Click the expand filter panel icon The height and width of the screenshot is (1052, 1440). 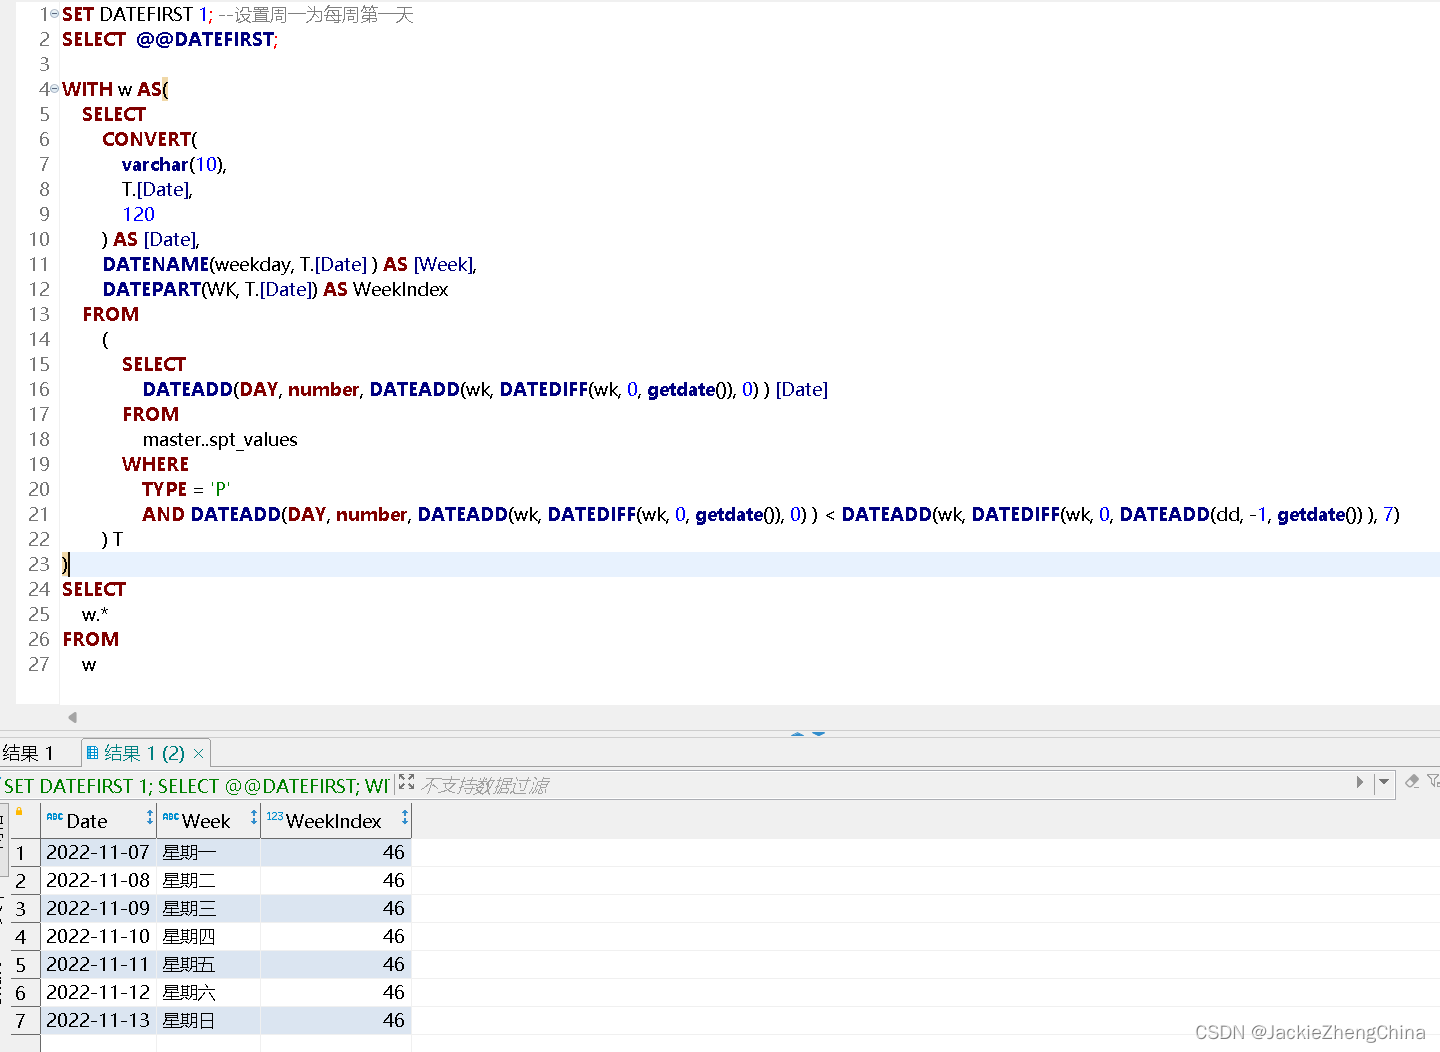406,782
